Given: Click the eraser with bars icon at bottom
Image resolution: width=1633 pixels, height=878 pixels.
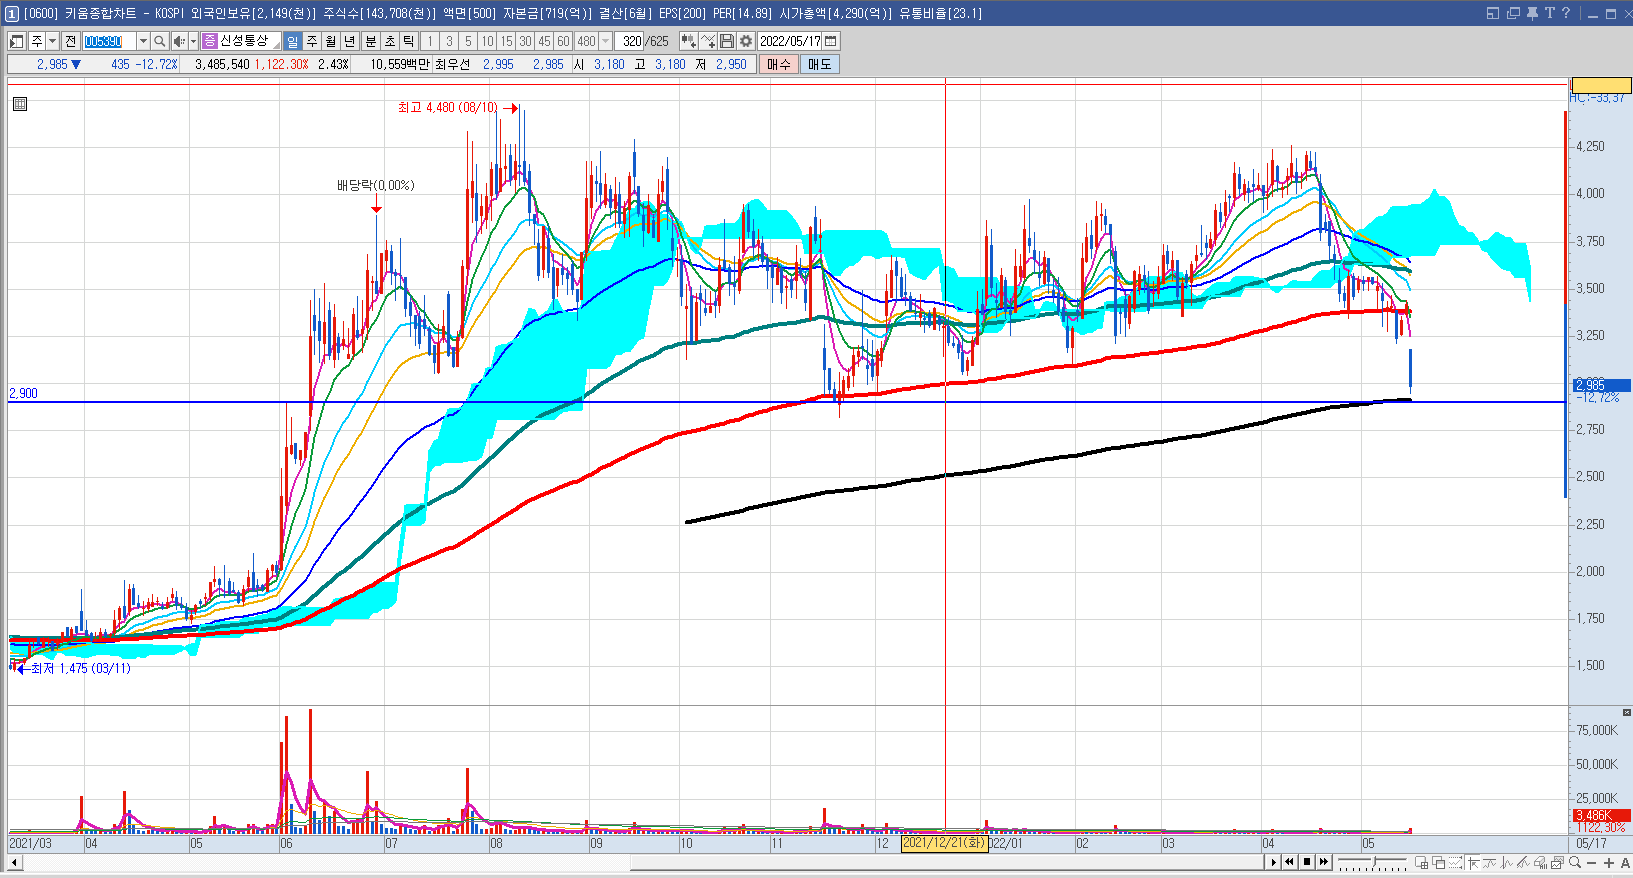Looking at the screenshot, I should pyautogui.click(x=1541, y=863).
